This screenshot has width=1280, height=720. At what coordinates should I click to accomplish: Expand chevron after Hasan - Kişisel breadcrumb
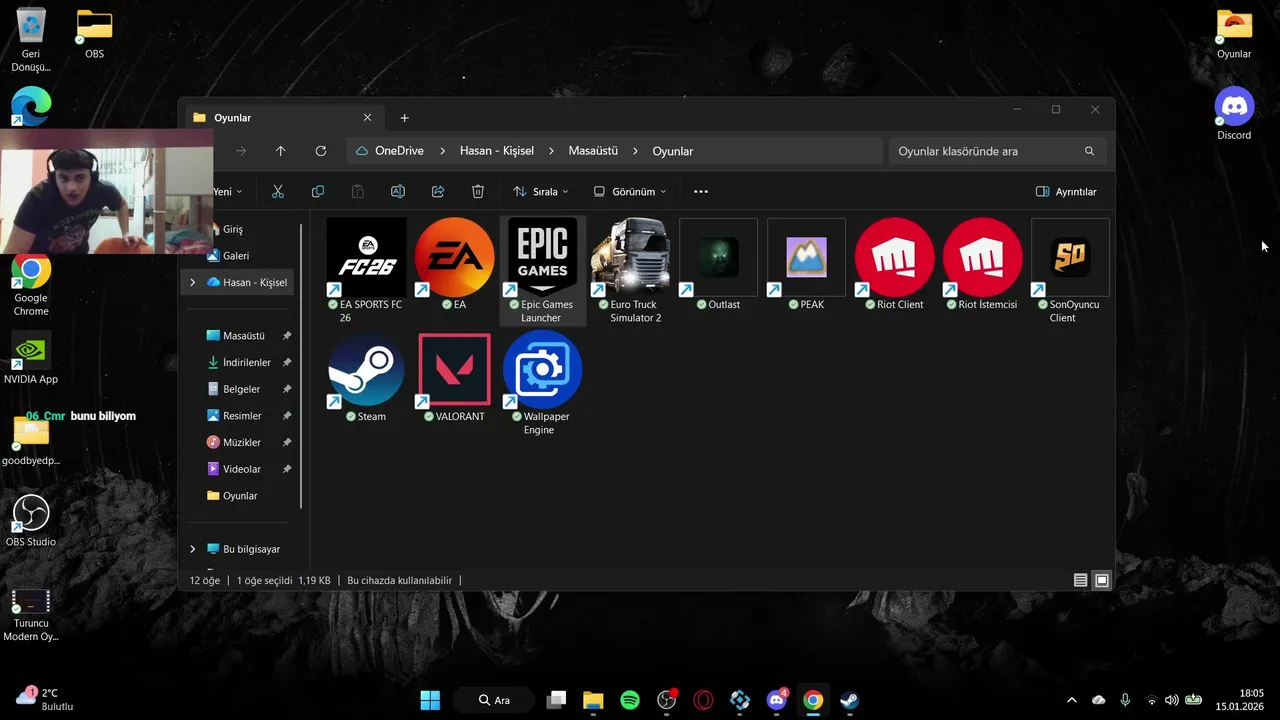tap(551, 151)
